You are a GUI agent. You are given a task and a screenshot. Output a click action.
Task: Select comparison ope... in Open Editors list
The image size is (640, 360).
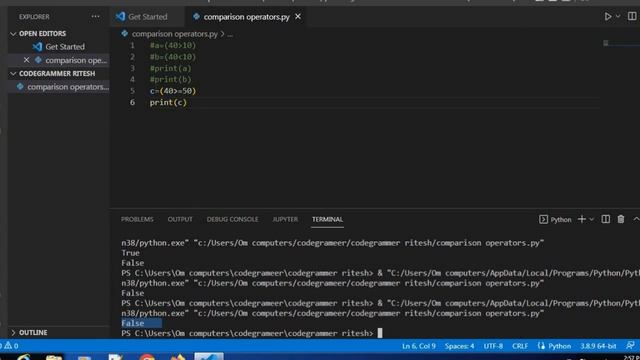(76, 60)
